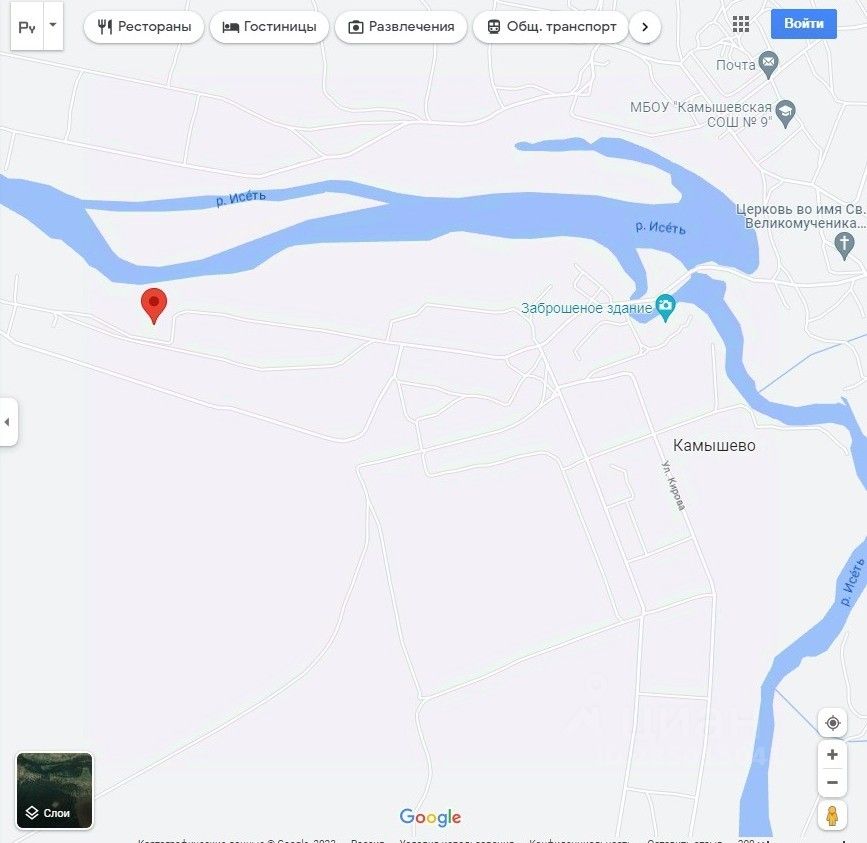
Task: Open the dropdown arrow beside Ру
Action: pos(53,25)
